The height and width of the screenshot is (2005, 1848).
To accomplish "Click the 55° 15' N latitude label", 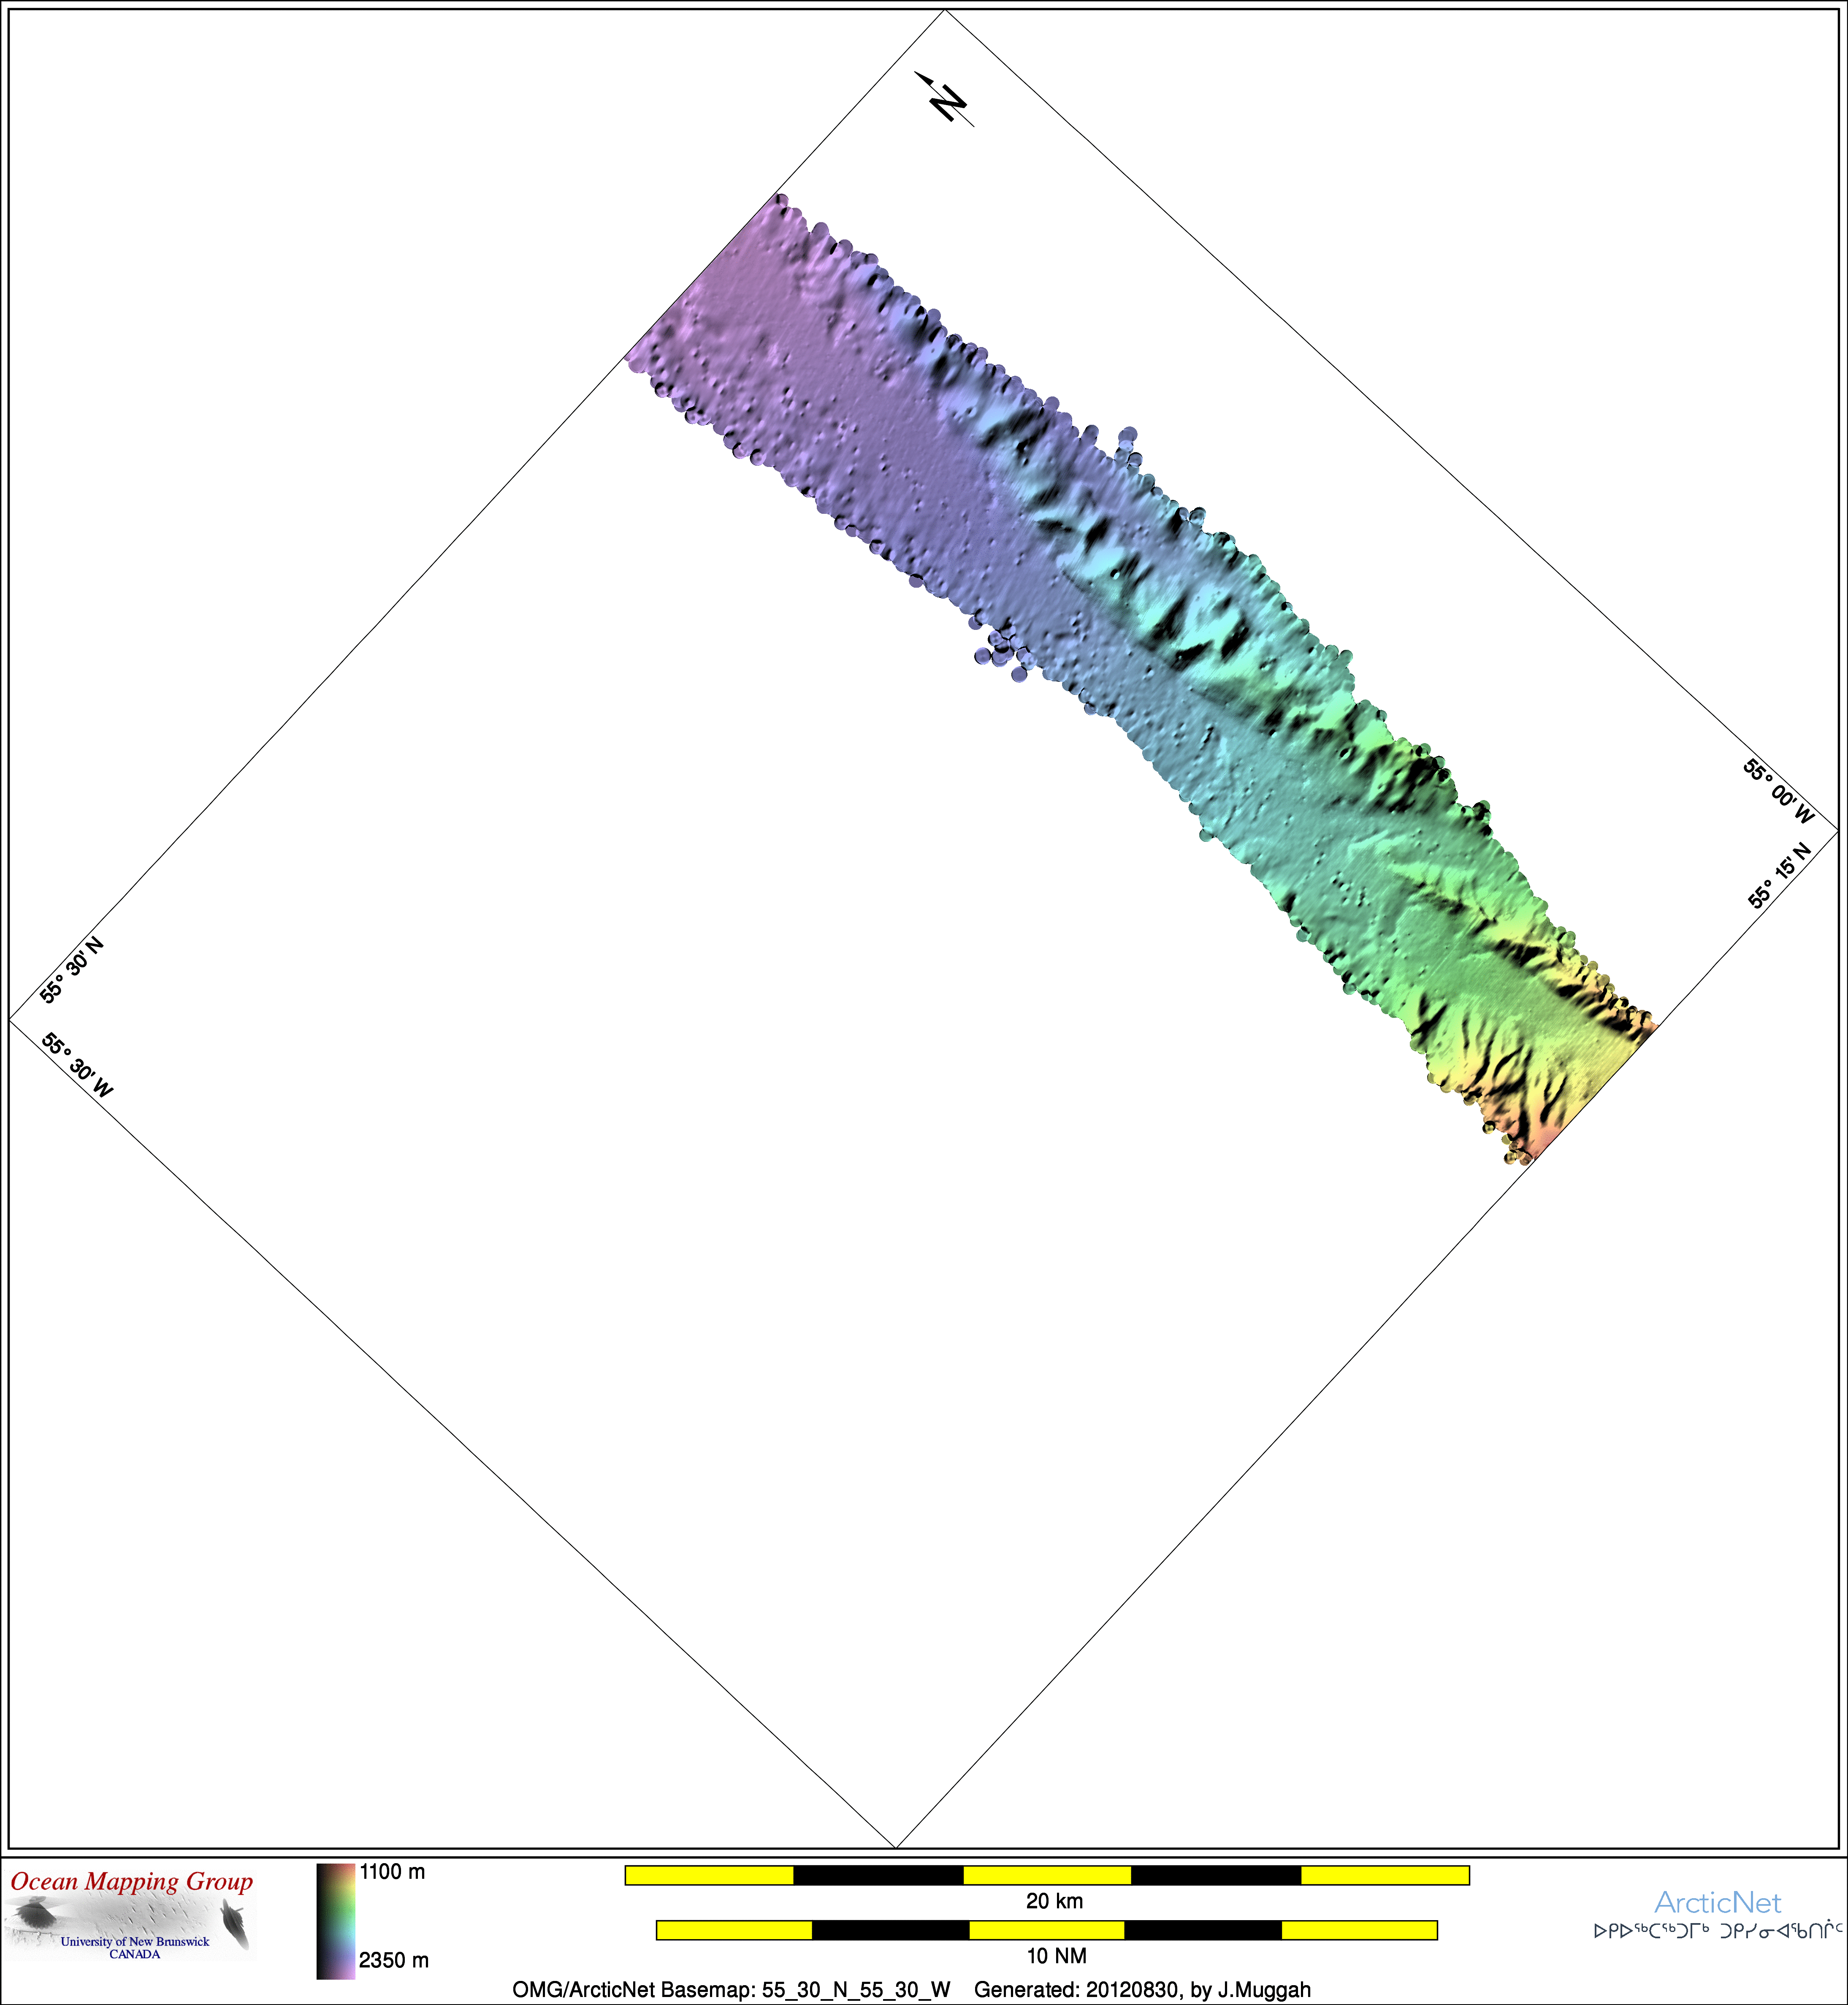I will [x=1779, y=875].
